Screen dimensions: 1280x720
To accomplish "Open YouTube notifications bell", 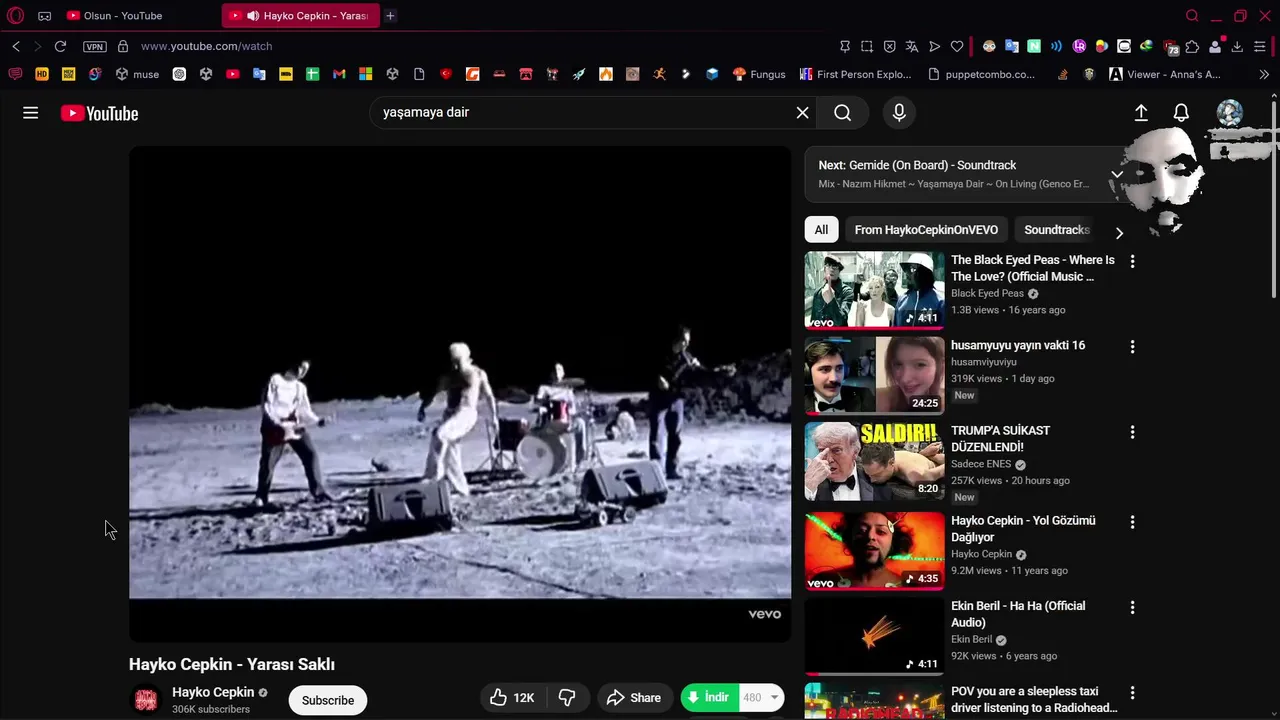I will (1181, 113).
